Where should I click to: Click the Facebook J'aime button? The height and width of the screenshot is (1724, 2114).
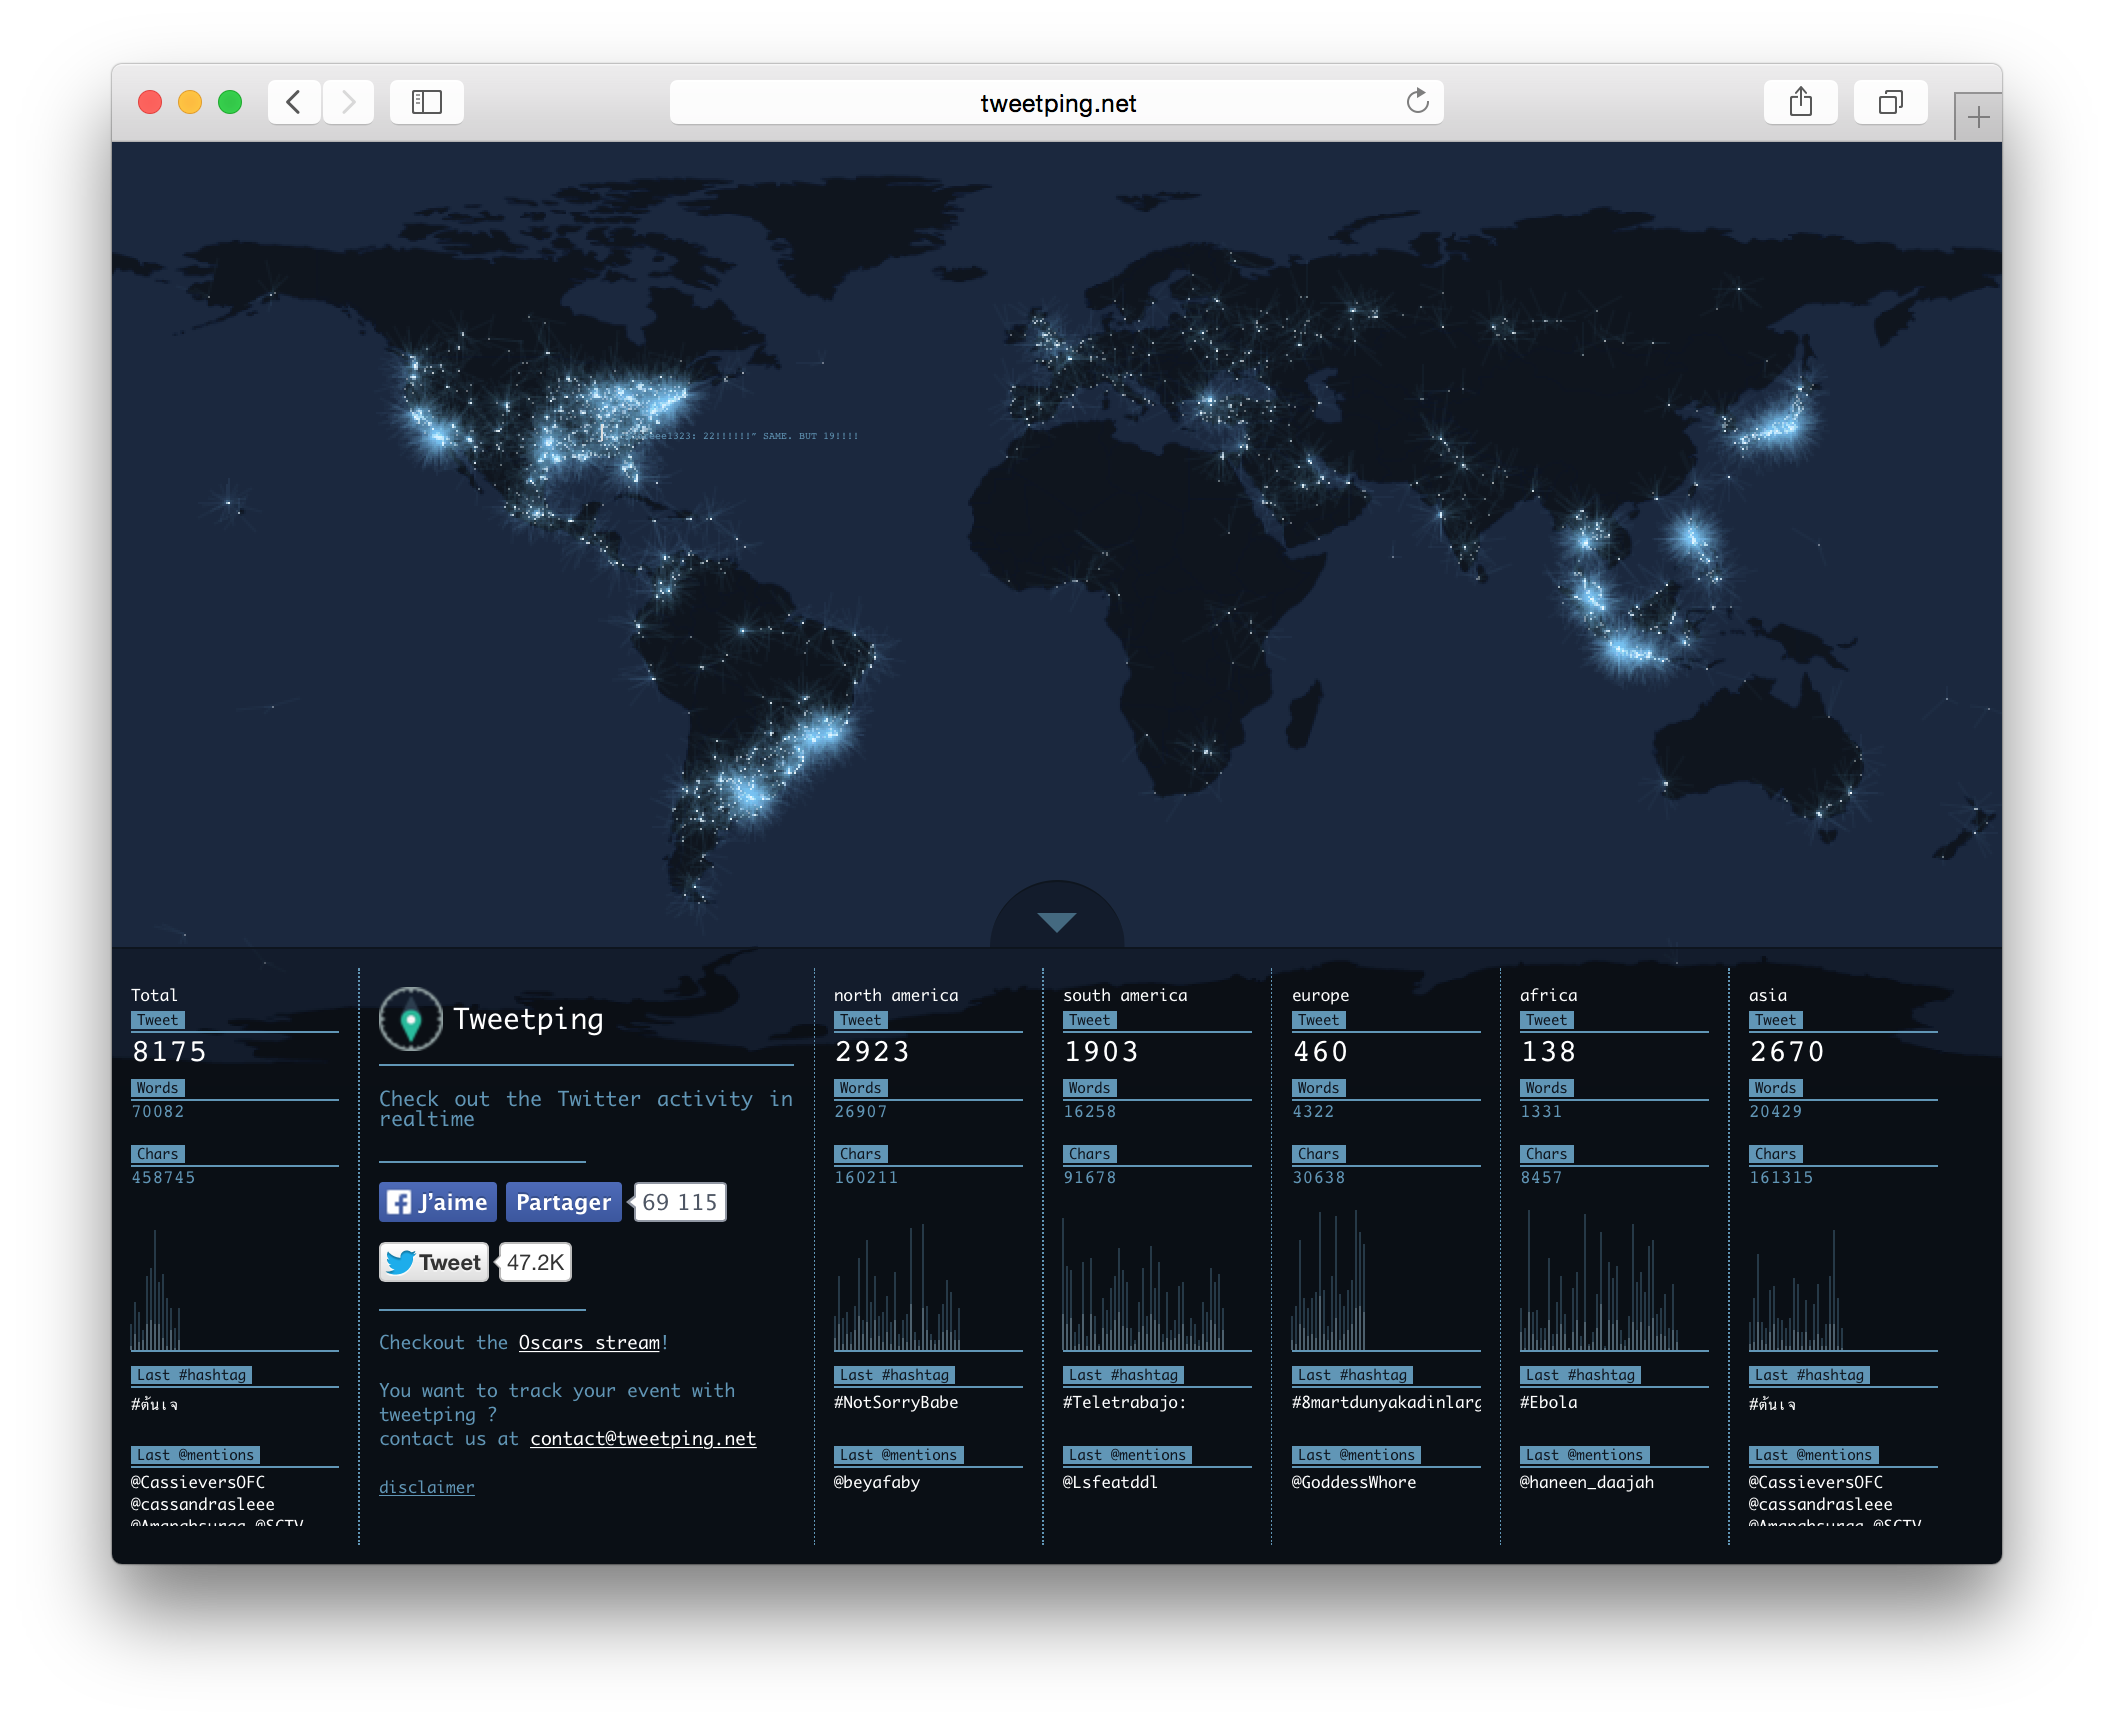438,1202
